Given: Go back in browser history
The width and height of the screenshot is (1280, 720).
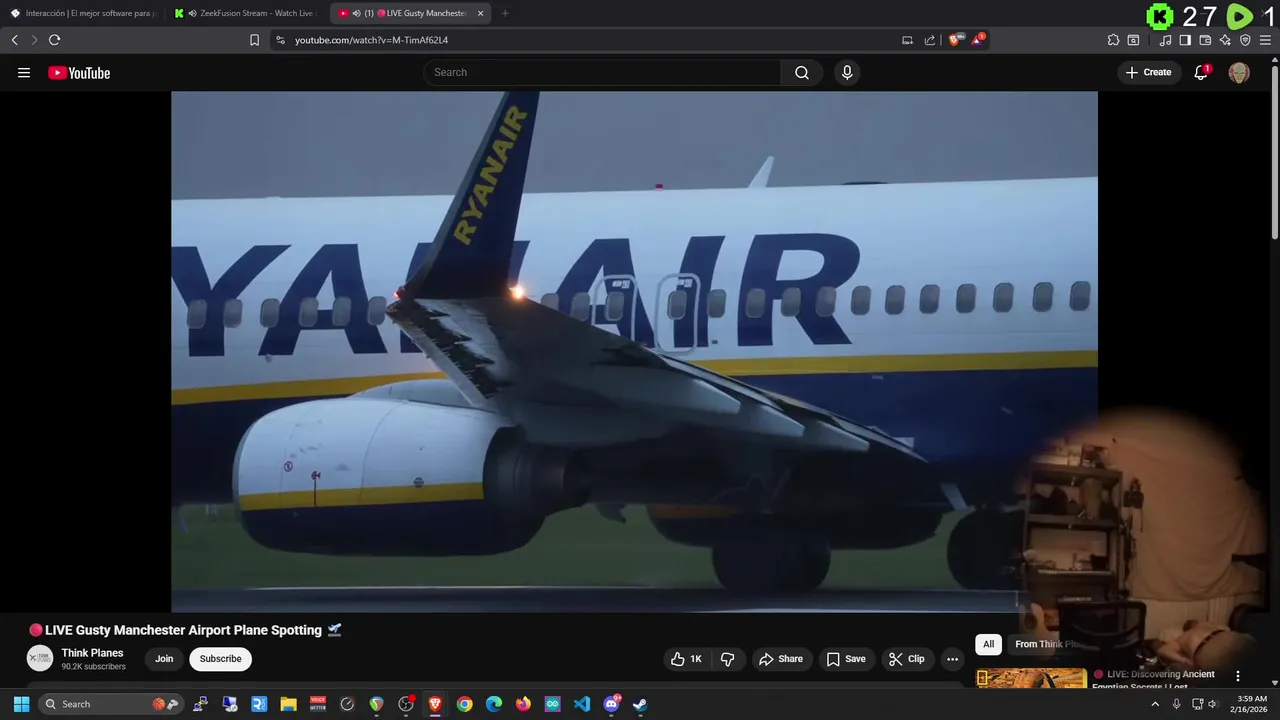Looking at the screenshot, I should point(15,40).
